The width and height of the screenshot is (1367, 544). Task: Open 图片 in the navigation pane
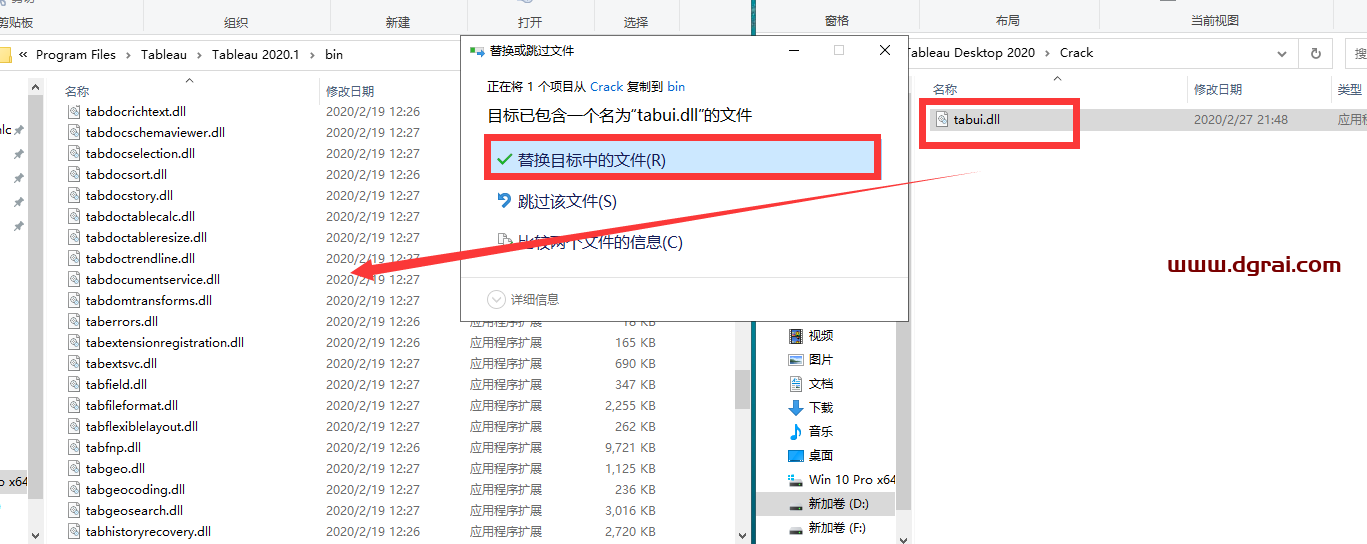point(821,360)
